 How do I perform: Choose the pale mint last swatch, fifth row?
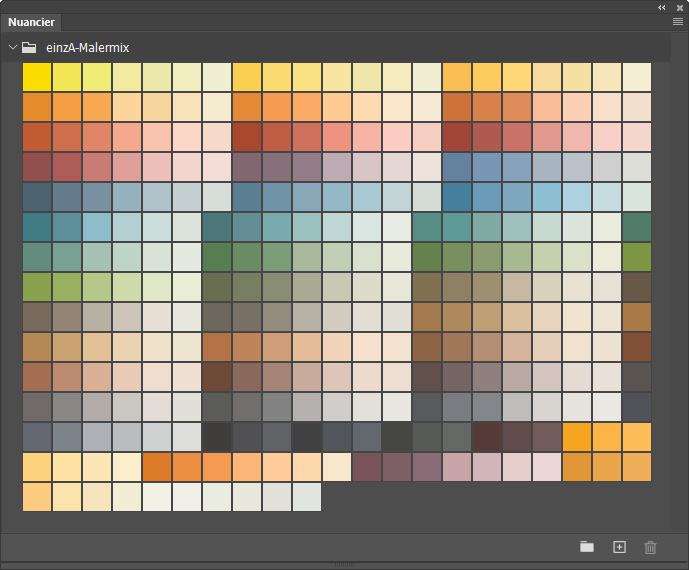tap(637, 197)
